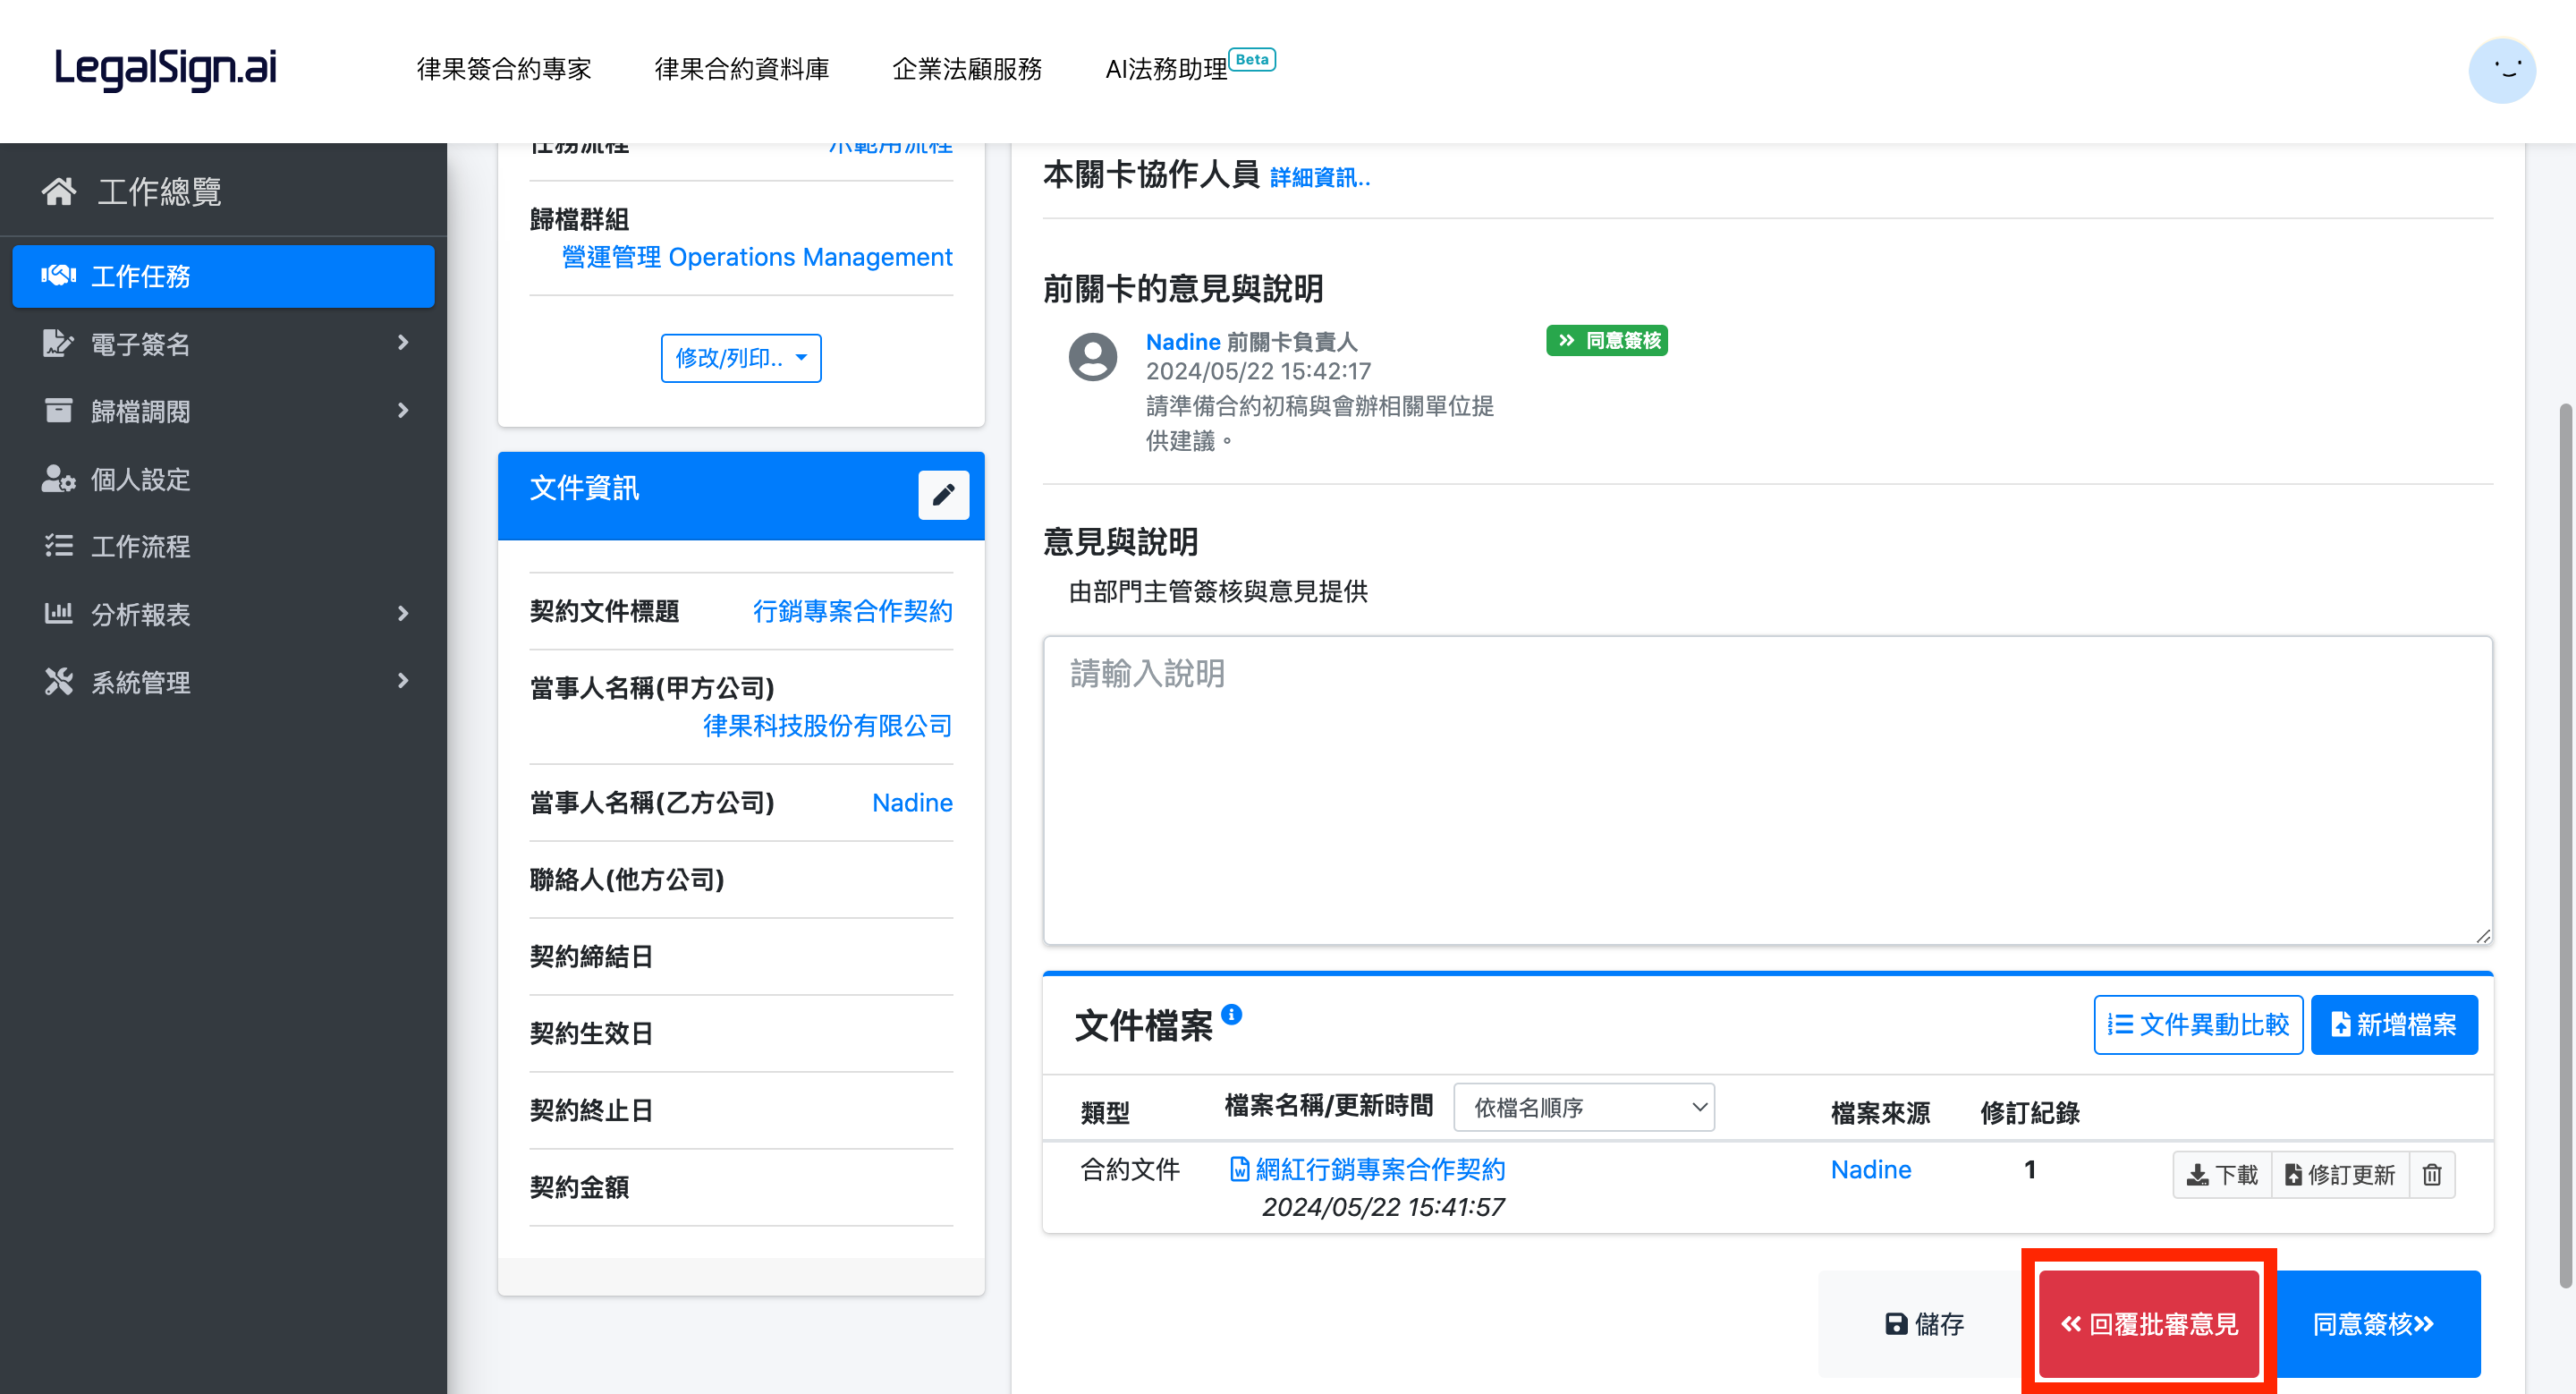
Task: Click the 修訂更新 button
Action: click(x=2340, y=1174)
